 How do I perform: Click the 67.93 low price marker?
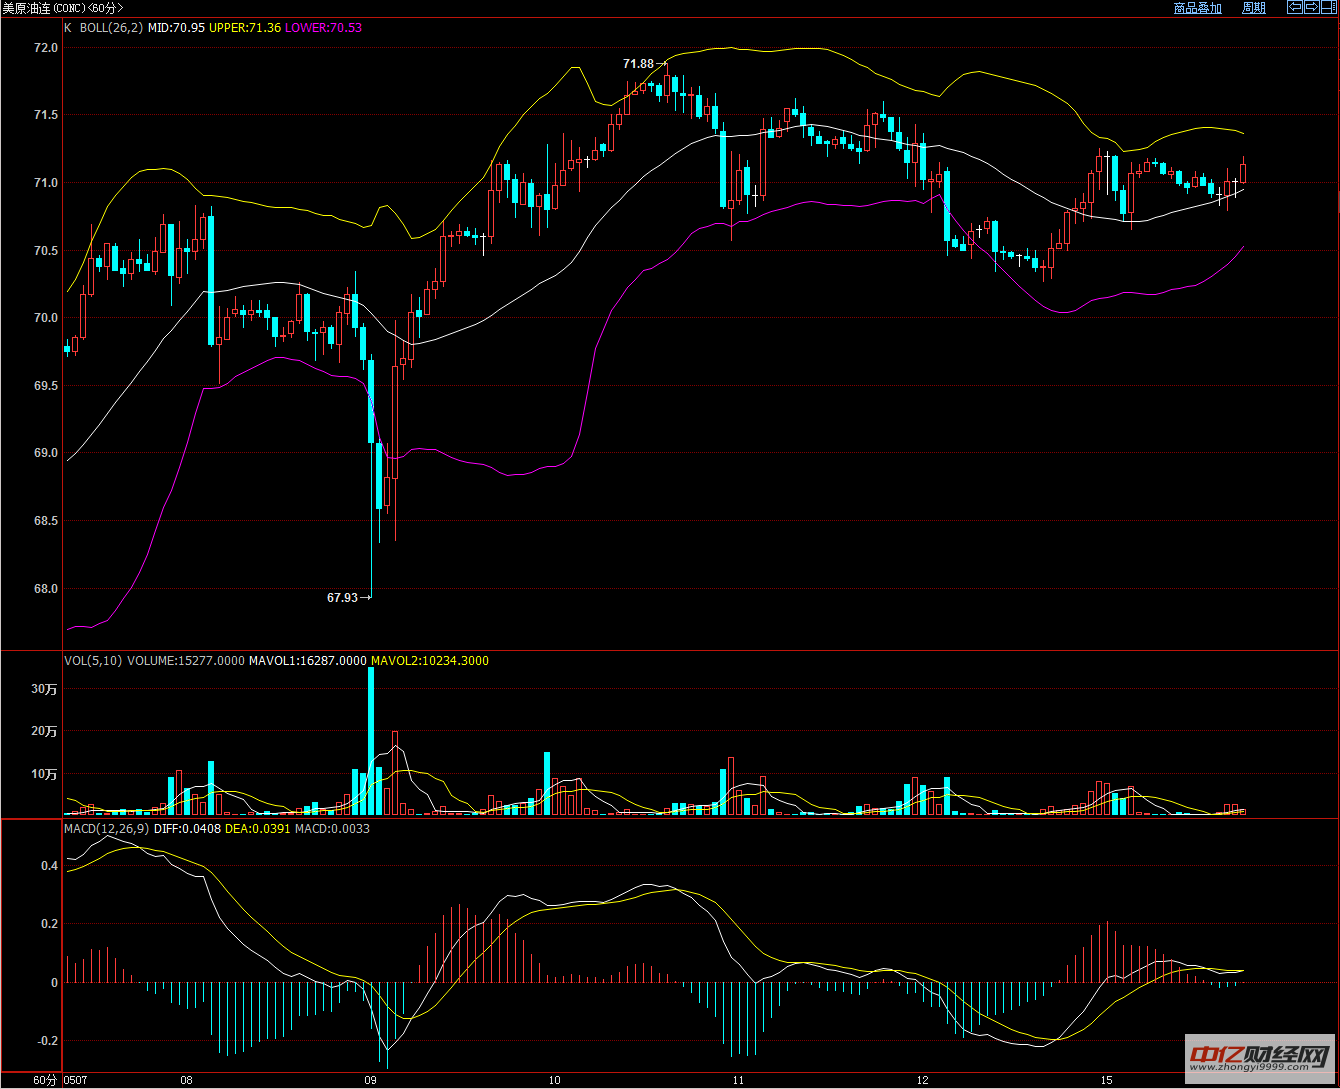point(342,598)
